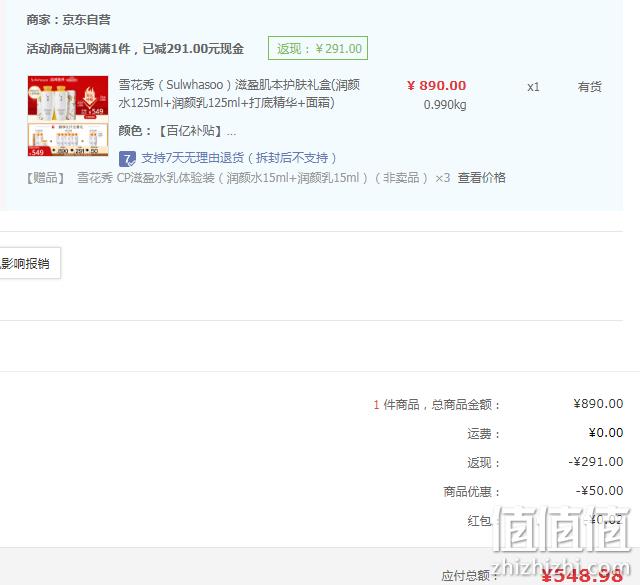Click the 颜色:【百亿补贴】option text
The image size is (640, 585).
point(177,131)
